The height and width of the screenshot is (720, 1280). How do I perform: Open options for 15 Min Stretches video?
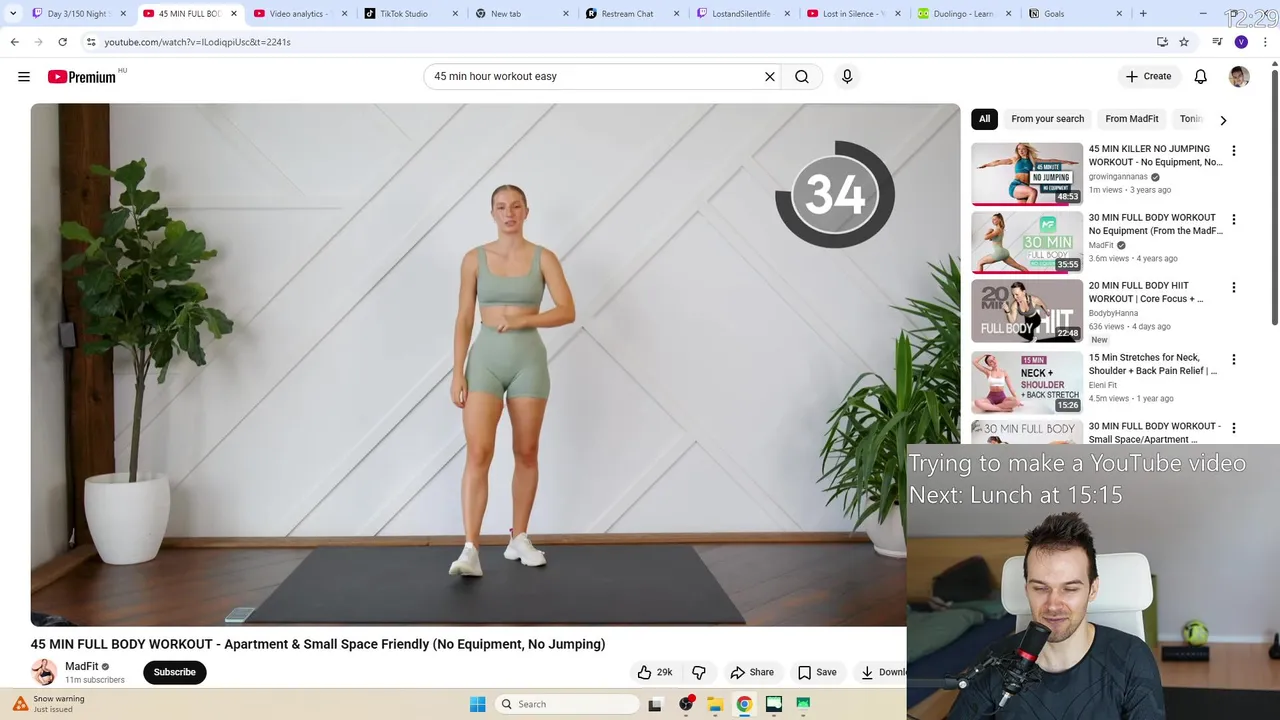1234,359
